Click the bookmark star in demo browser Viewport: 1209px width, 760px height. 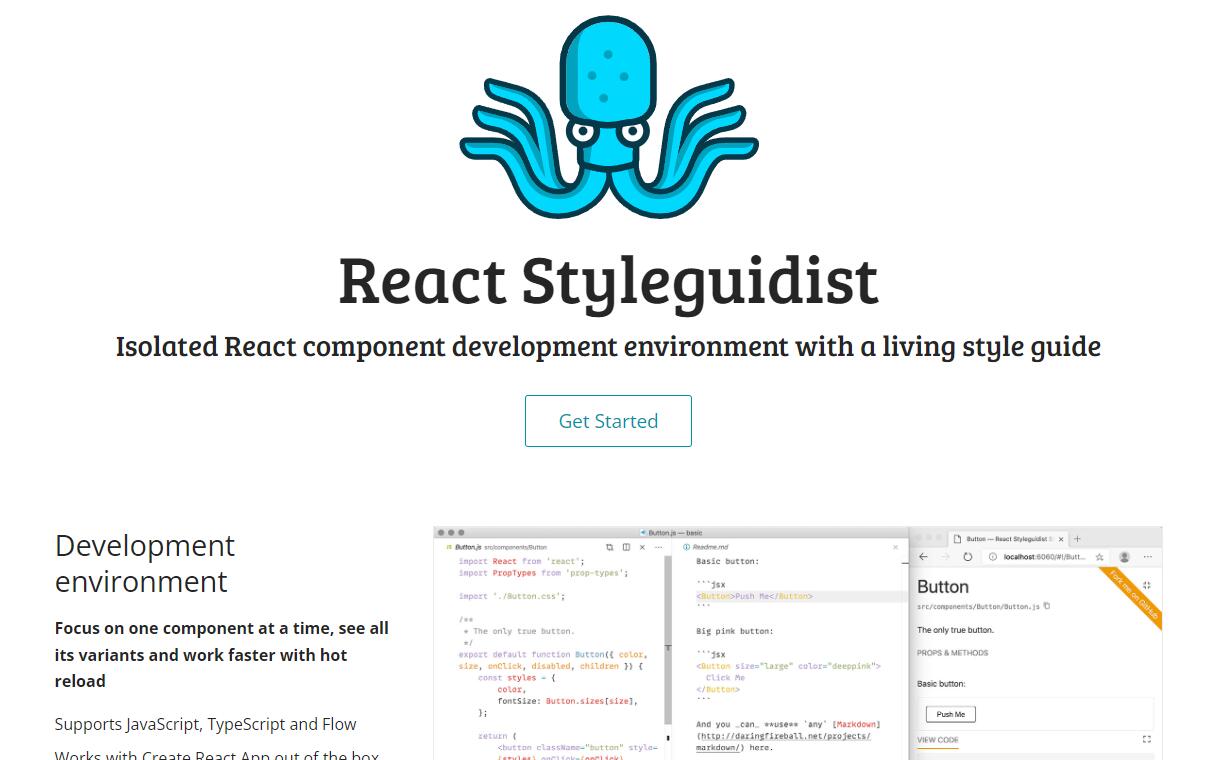click(1099, 556)
